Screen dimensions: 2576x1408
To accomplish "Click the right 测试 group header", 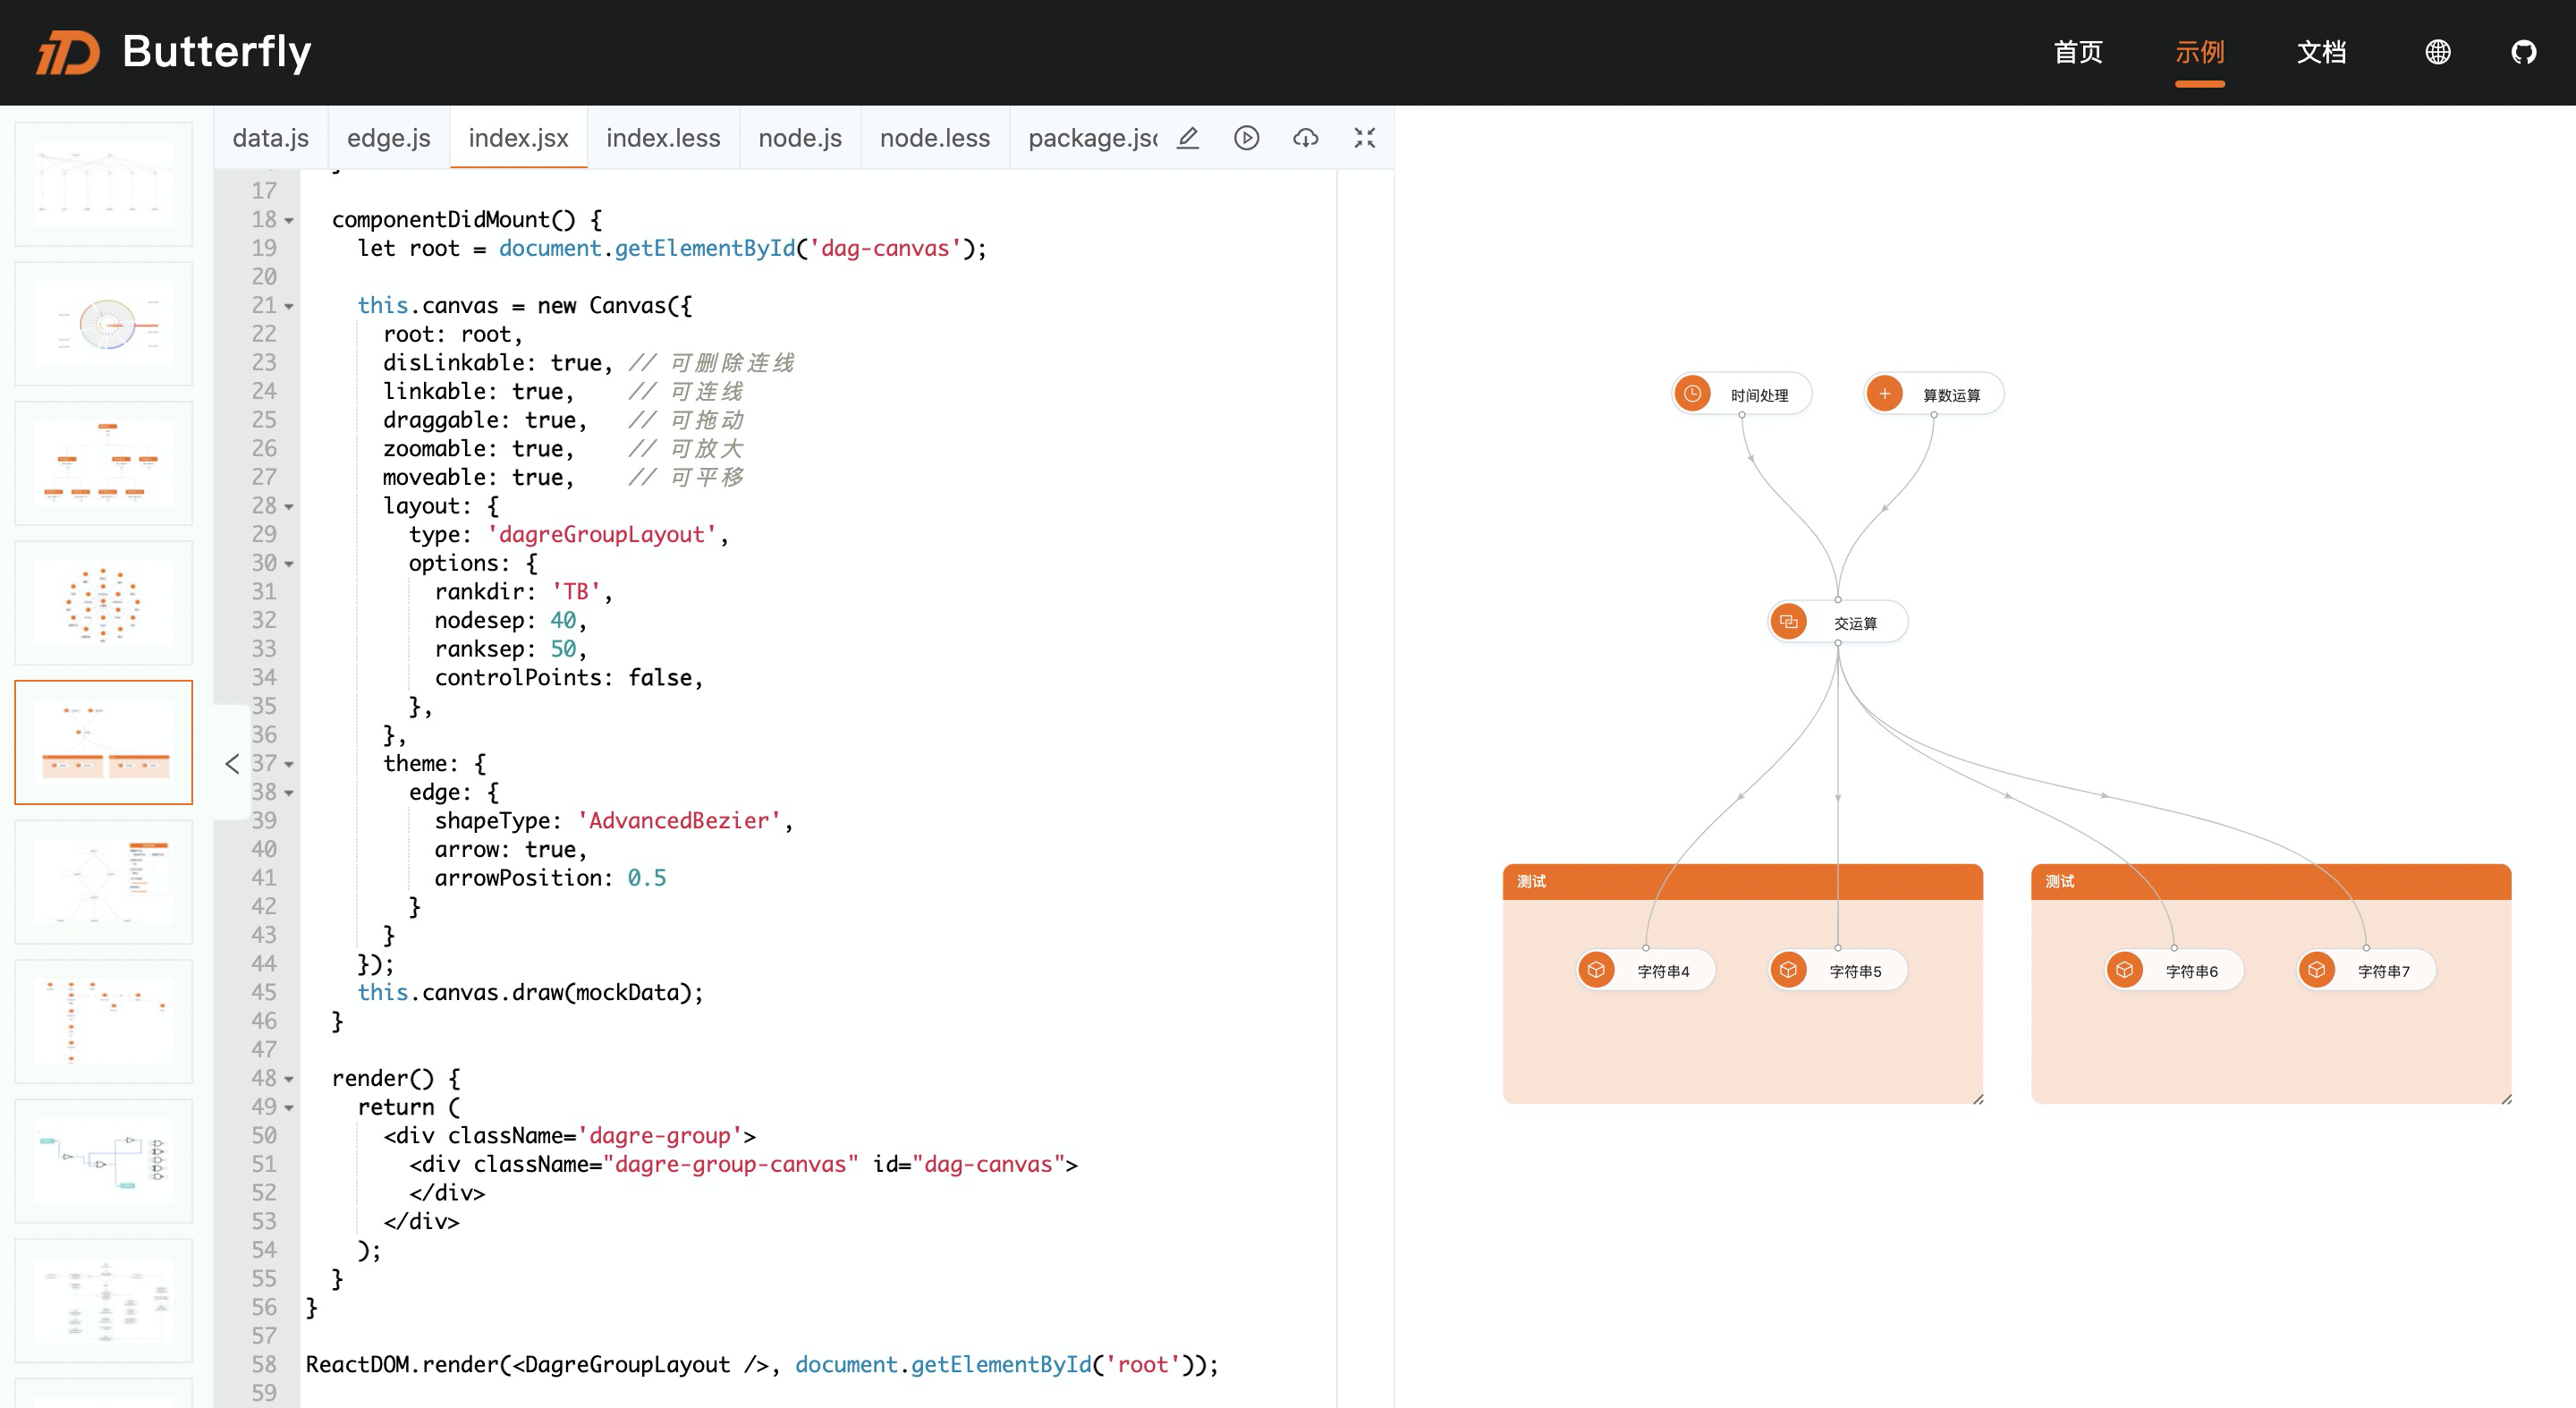I will coord(2271,882).
